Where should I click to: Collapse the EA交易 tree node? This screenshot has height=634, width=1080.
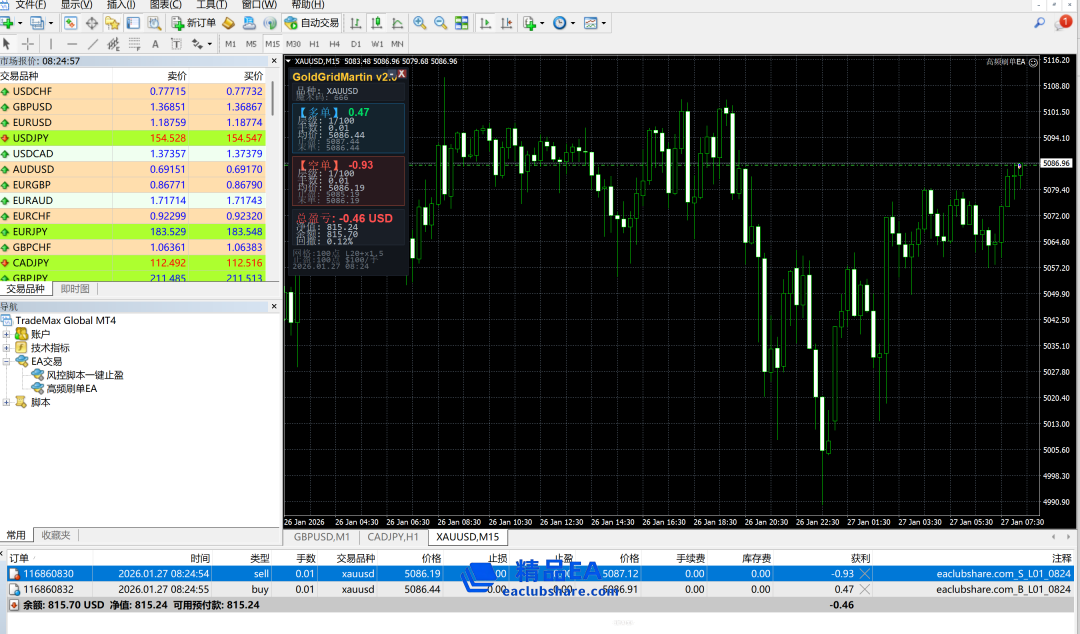(x=7, y=361)
